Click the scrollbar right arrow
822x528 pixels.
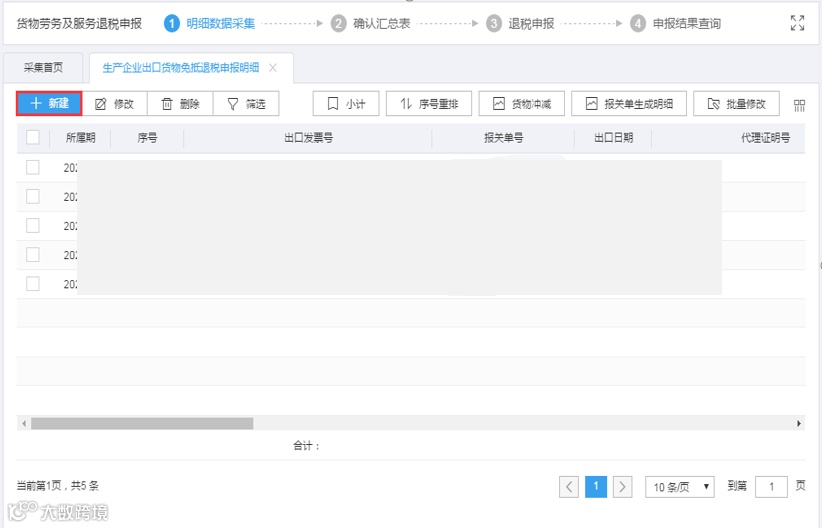798,423
